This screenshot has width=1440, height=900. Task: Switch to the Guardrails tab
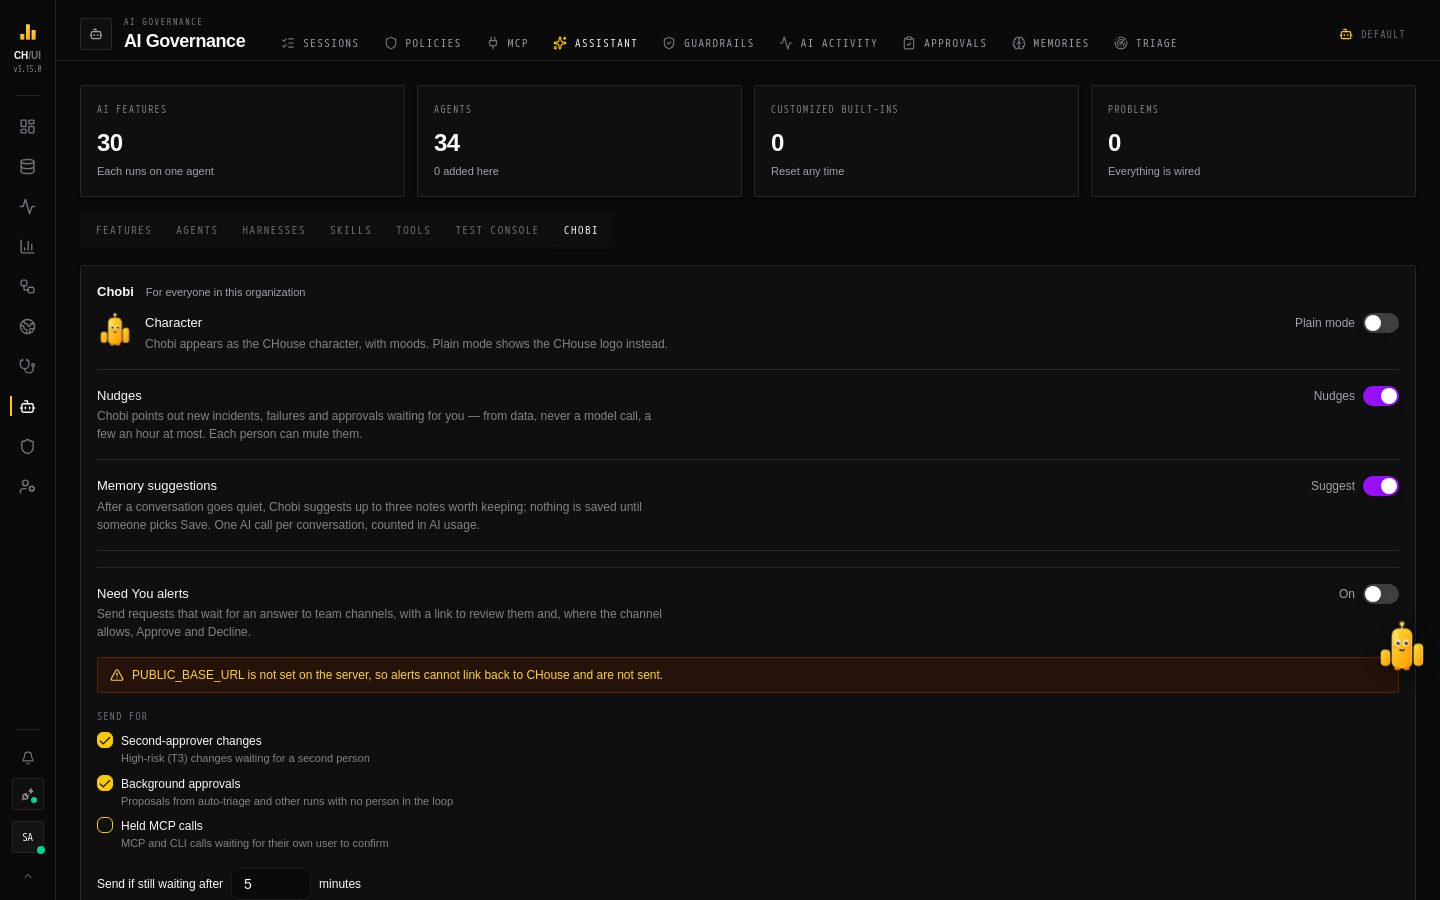tap(708, 43)
